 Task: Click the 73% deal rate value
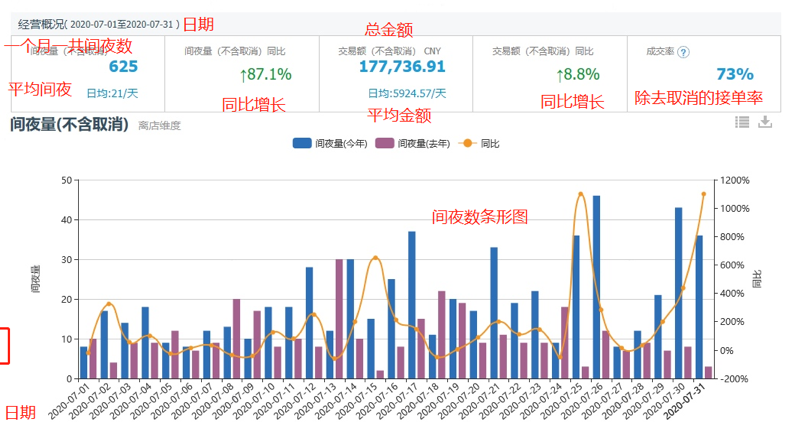tap(735, 75)
